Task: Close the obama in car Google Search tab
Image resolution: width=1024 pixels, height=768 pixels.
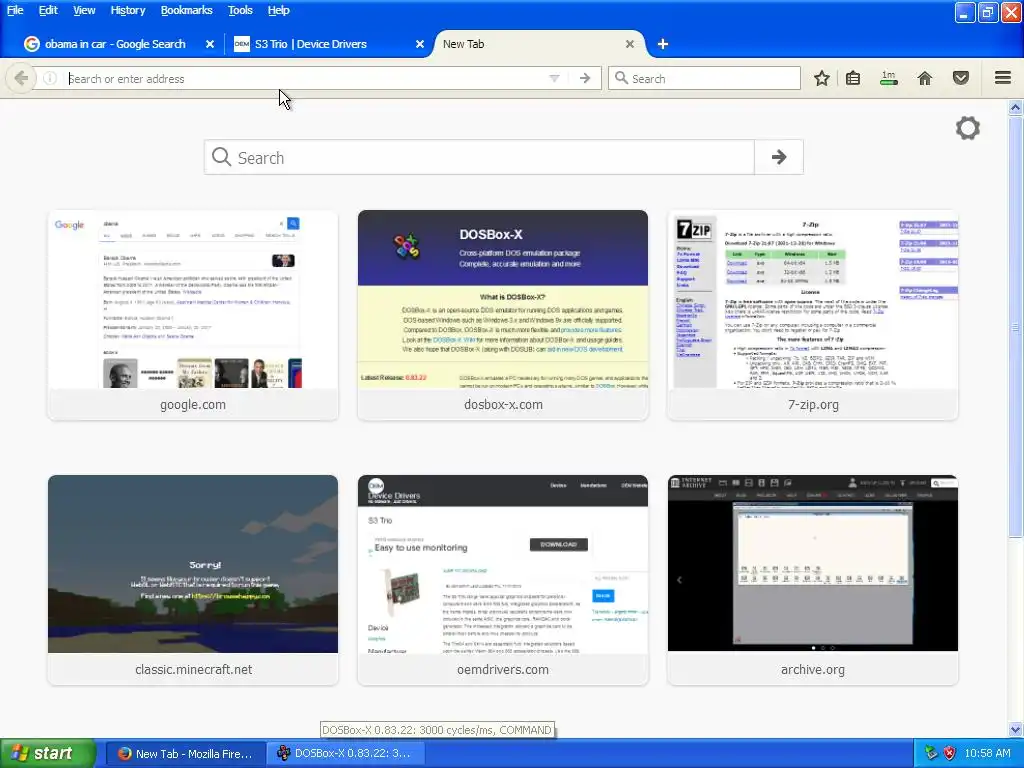Action: click(x=210, y=44)
